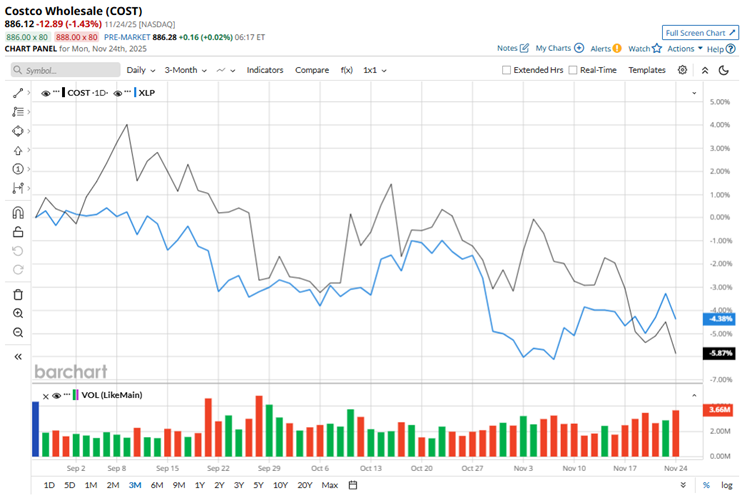Image resolution: width=752 pixels, height=503 pixels.
Task: Open the XLP blue color swatch
Action: point(135,93)
